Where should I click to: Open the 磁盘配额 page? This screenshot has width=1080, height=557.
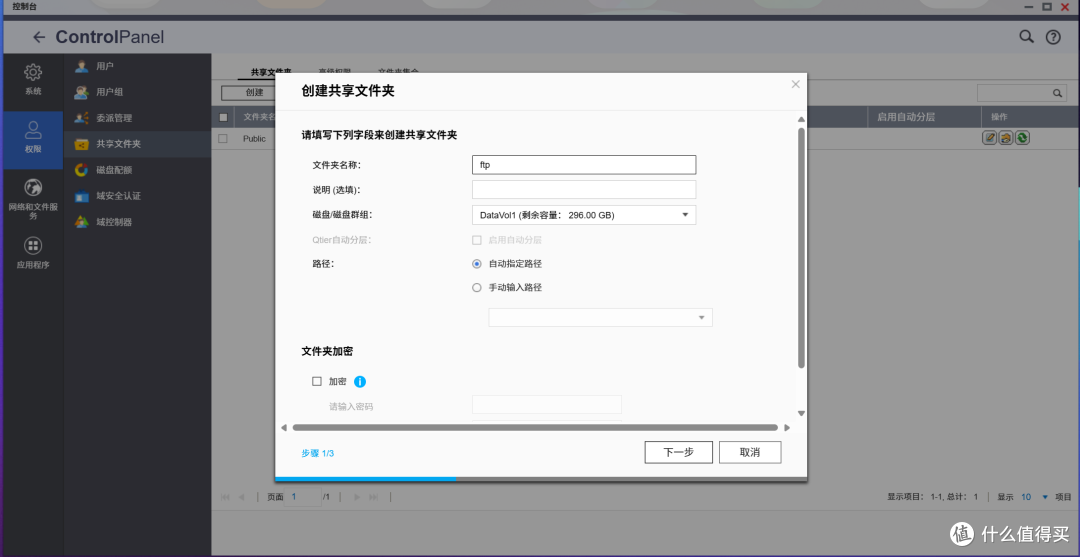[137, 170]
